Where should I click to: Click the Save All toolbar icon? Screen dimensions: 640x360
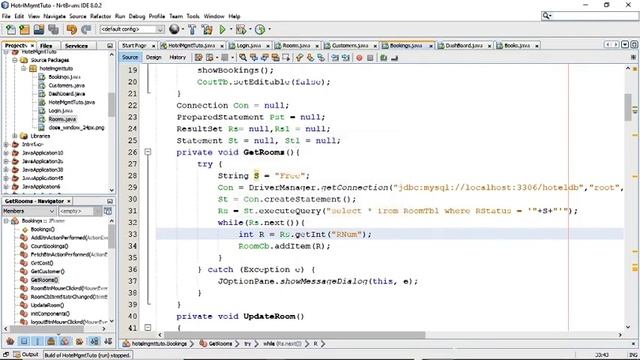tap(53, 29)
